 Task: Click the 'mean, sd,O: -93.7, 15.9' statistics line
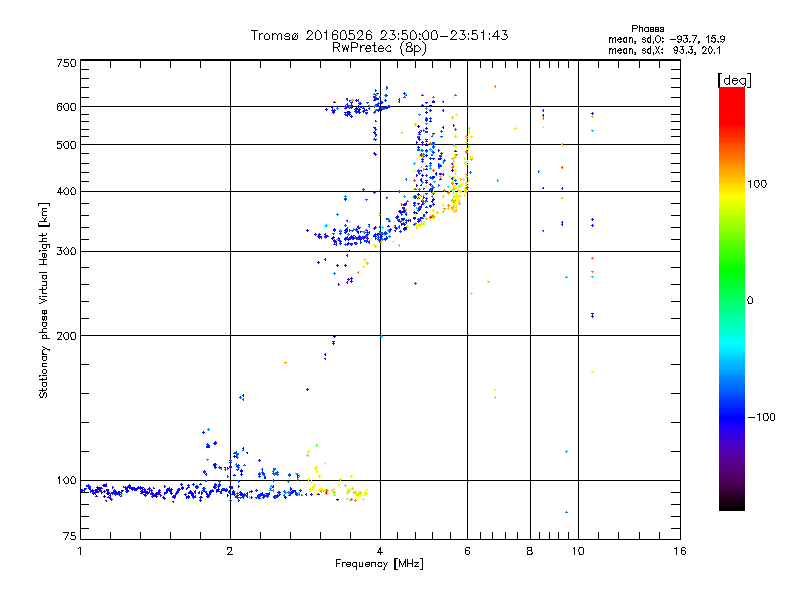click(x=666, y=39)
